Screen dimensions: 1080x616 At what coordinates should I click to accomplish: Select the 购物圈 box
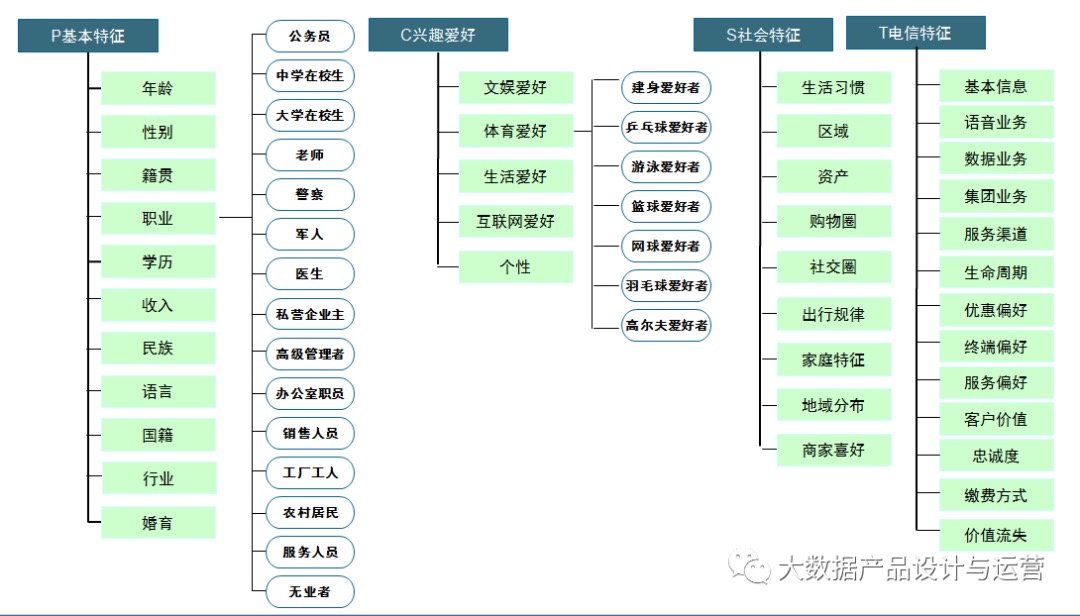(833, 221)
